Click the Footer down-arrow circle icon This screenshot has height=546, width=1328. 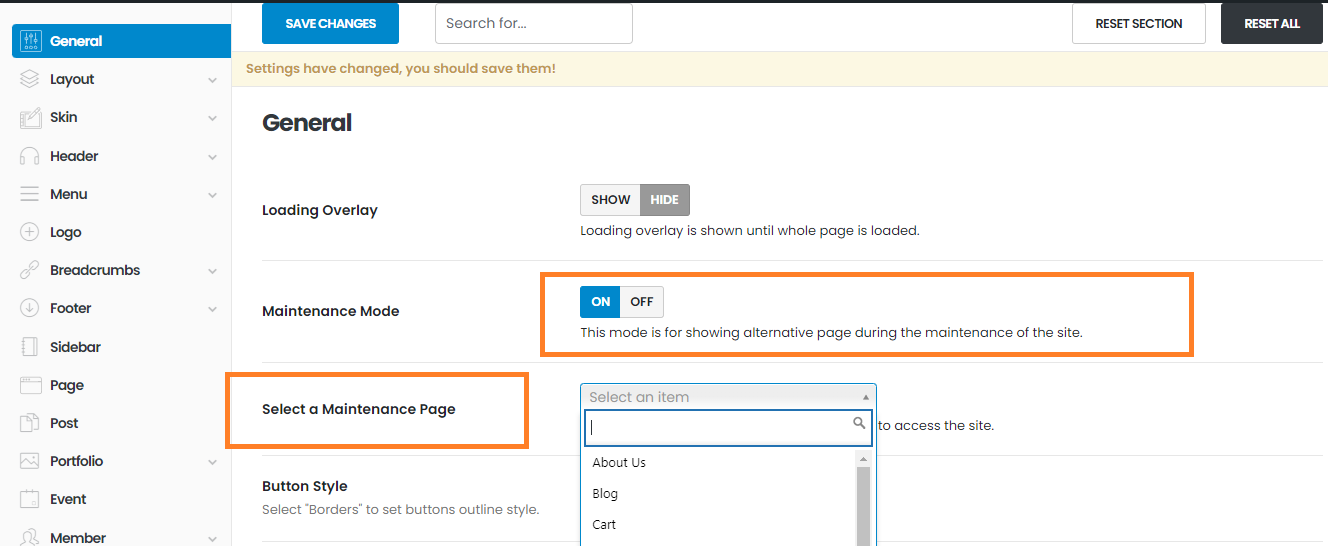pos(30,308)
